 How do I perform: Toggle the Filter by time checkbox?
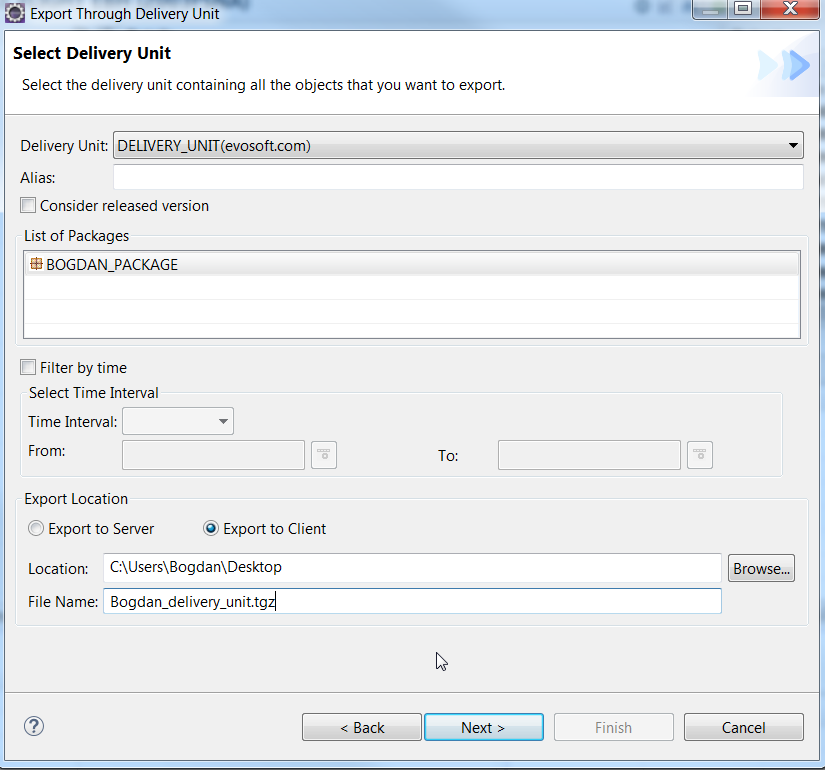point(28,368)
